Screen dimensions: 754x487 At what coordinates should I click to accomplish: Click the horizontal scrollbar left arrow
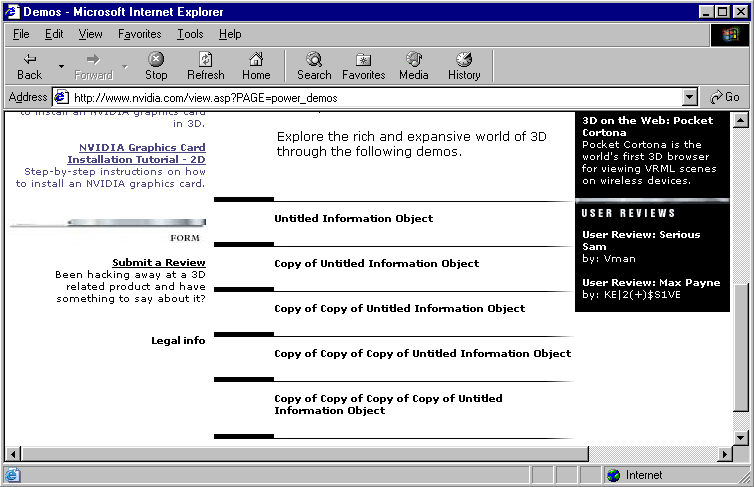point(13,454)
